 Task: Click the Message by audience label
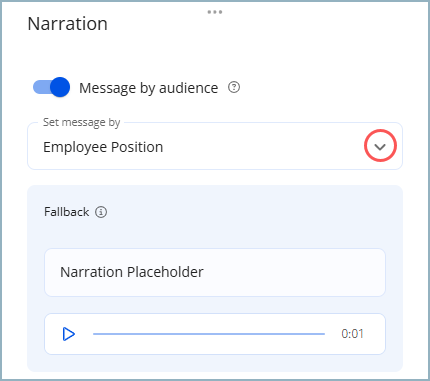[149, 88]
